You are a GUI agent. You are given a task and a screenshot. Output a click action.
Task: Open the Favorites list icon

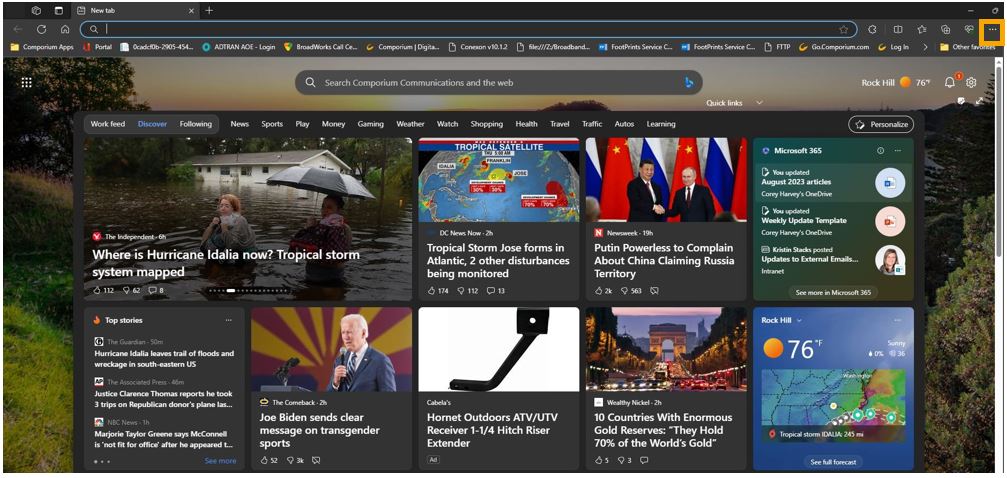tap(922, 30)
